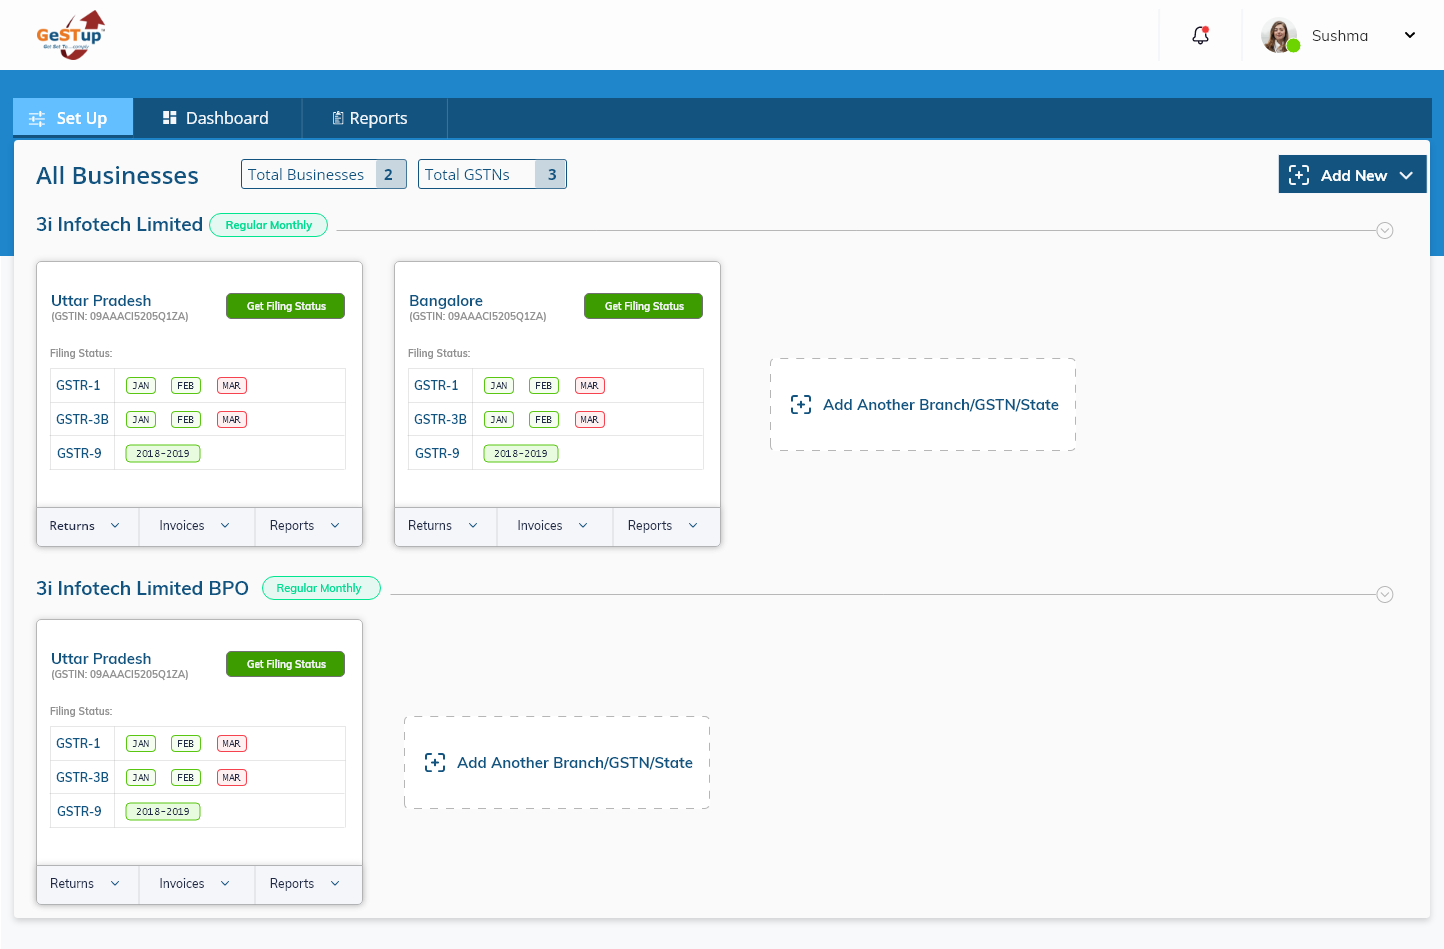The image size is (1444, 949).
Task: Click plus icon beside 3i Infotech Limited's Add Another Branch
Action: click(x=801, y=405)
